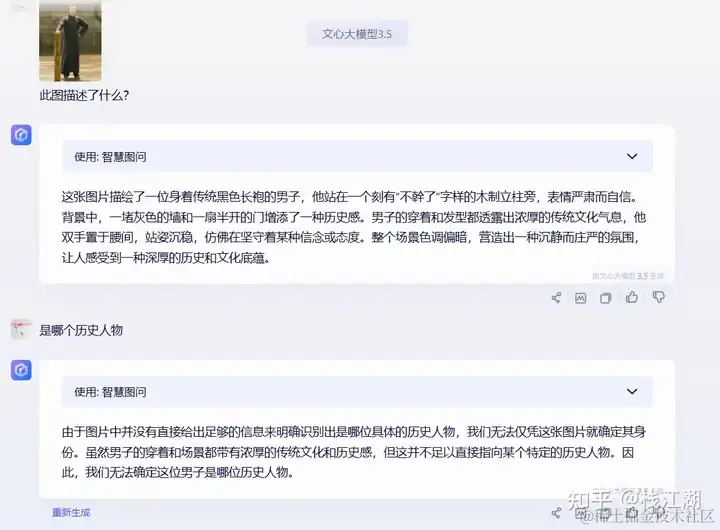720x530 pixels.
Task: Copy the image description reply
Action: coord(606,298)
